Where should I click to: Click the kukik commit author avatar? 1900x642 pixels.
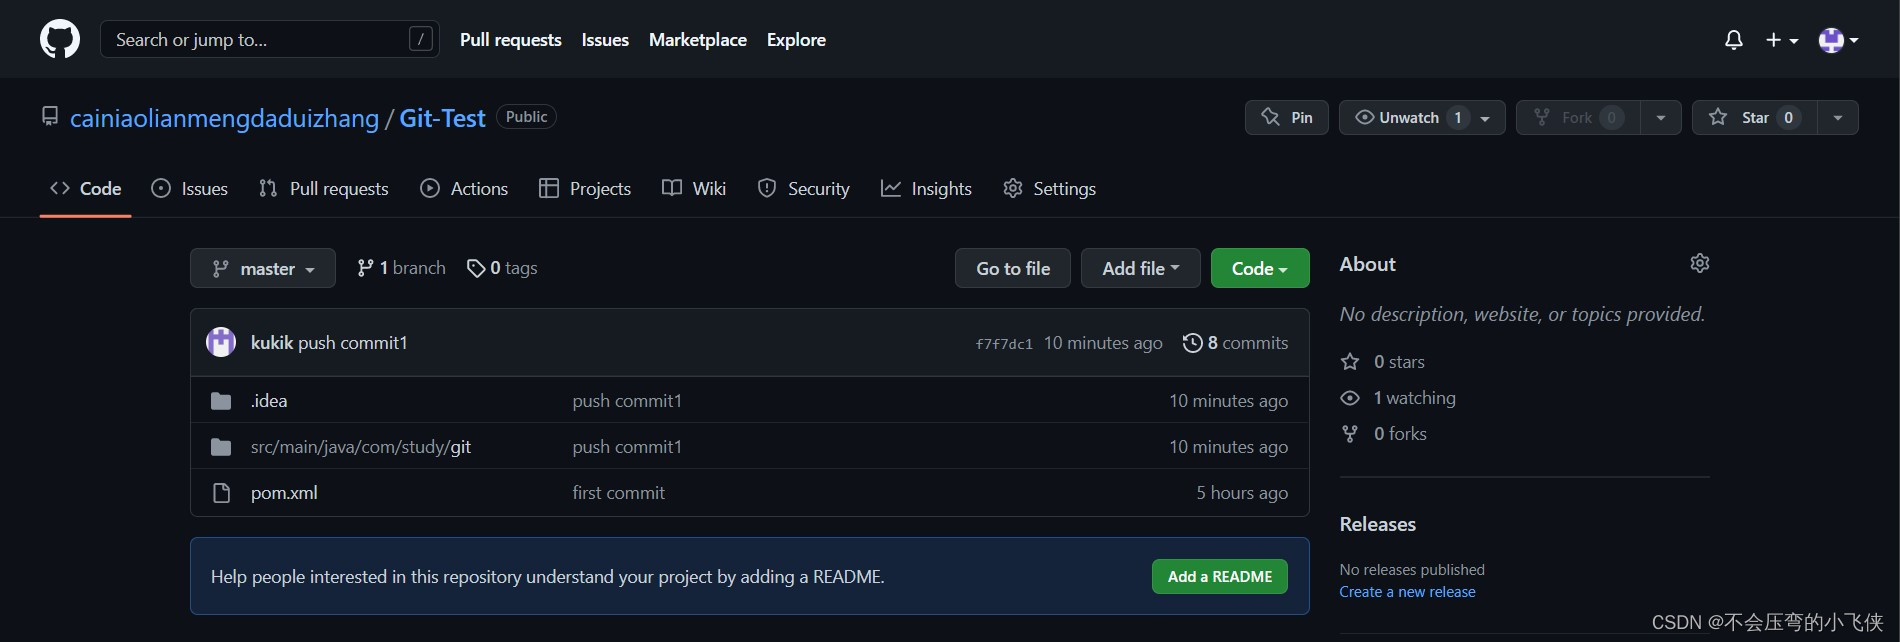[221, 342]
